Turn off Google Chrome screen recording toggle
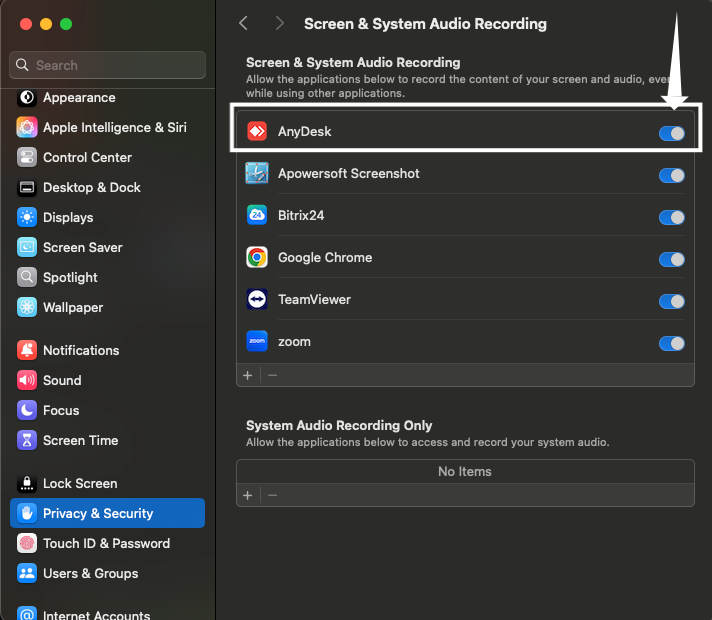Screen dimensions: 712x620 [671, 259]
